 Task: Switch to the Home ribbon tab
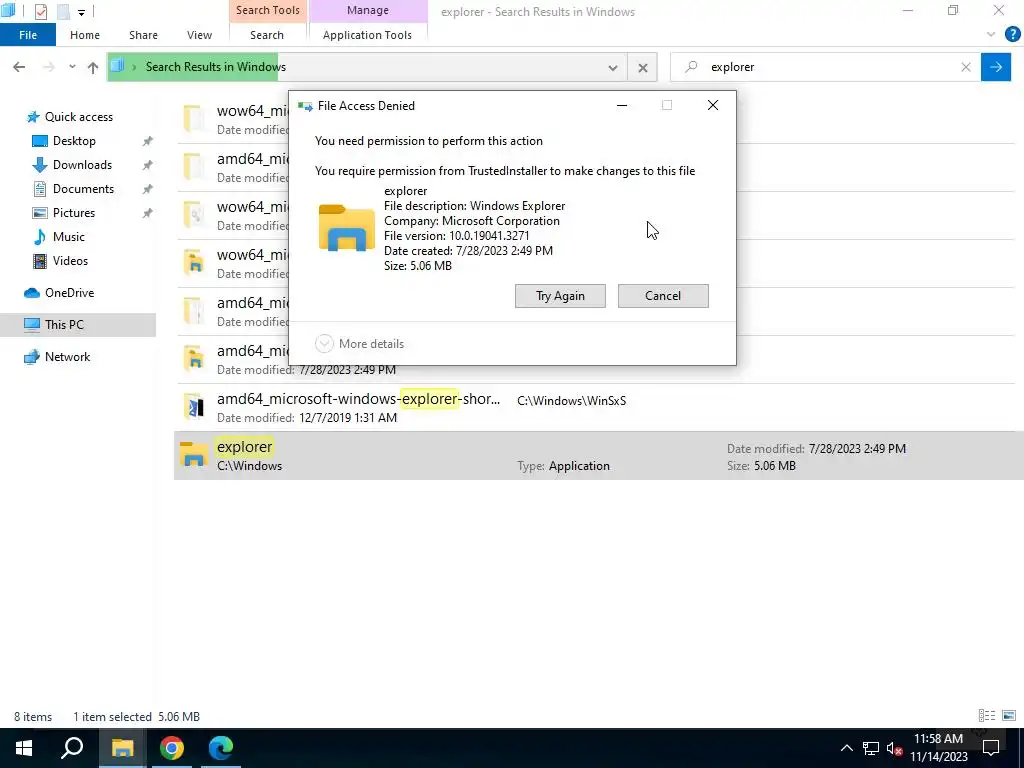(85, 35)
